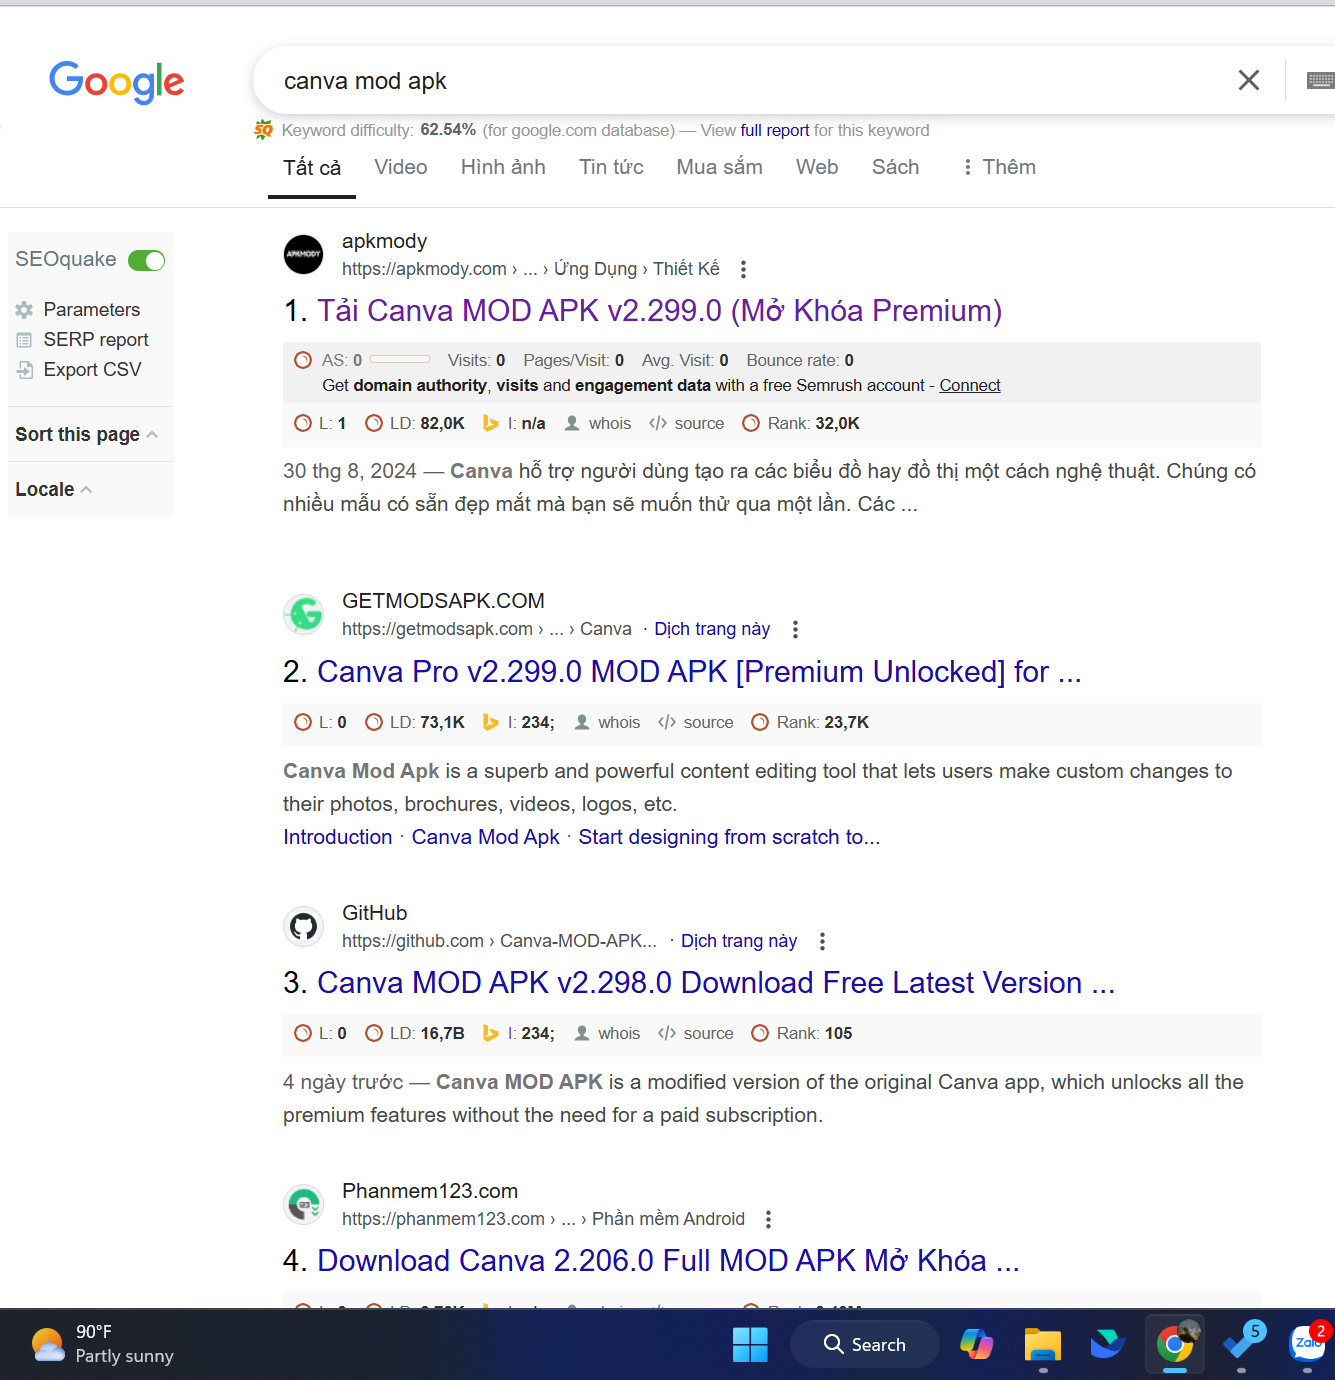
Task: Click the Google logo
Action: pyautogui.click(x=117, y=81)
